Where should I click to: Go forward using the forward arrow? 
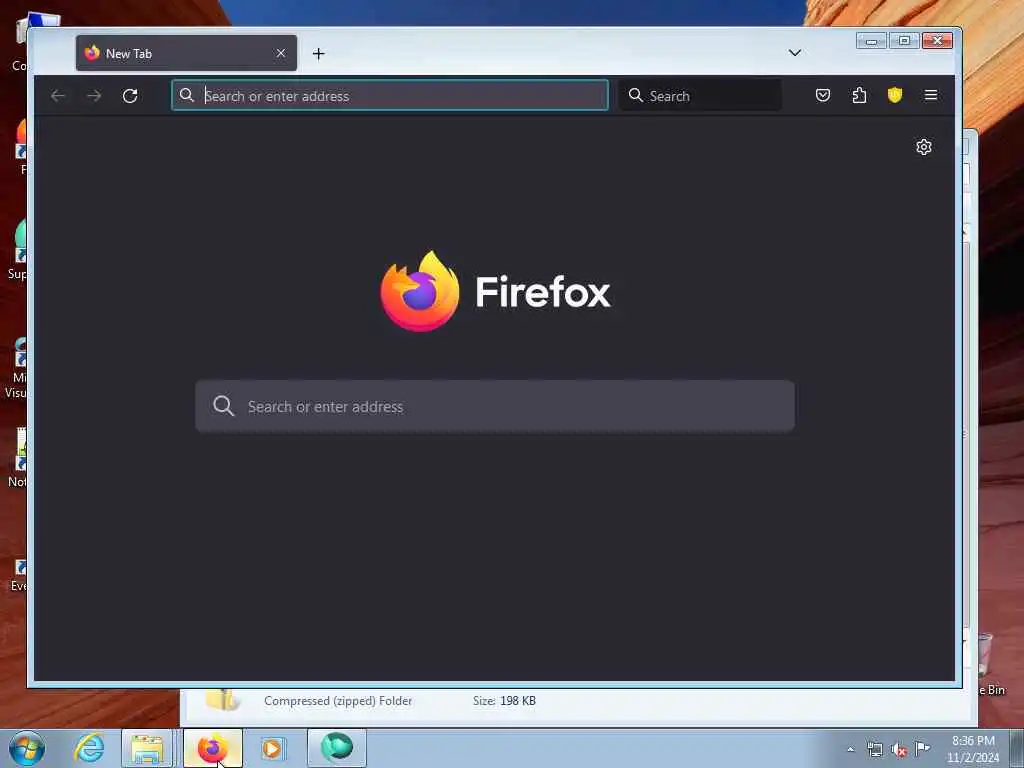[94, 96]
